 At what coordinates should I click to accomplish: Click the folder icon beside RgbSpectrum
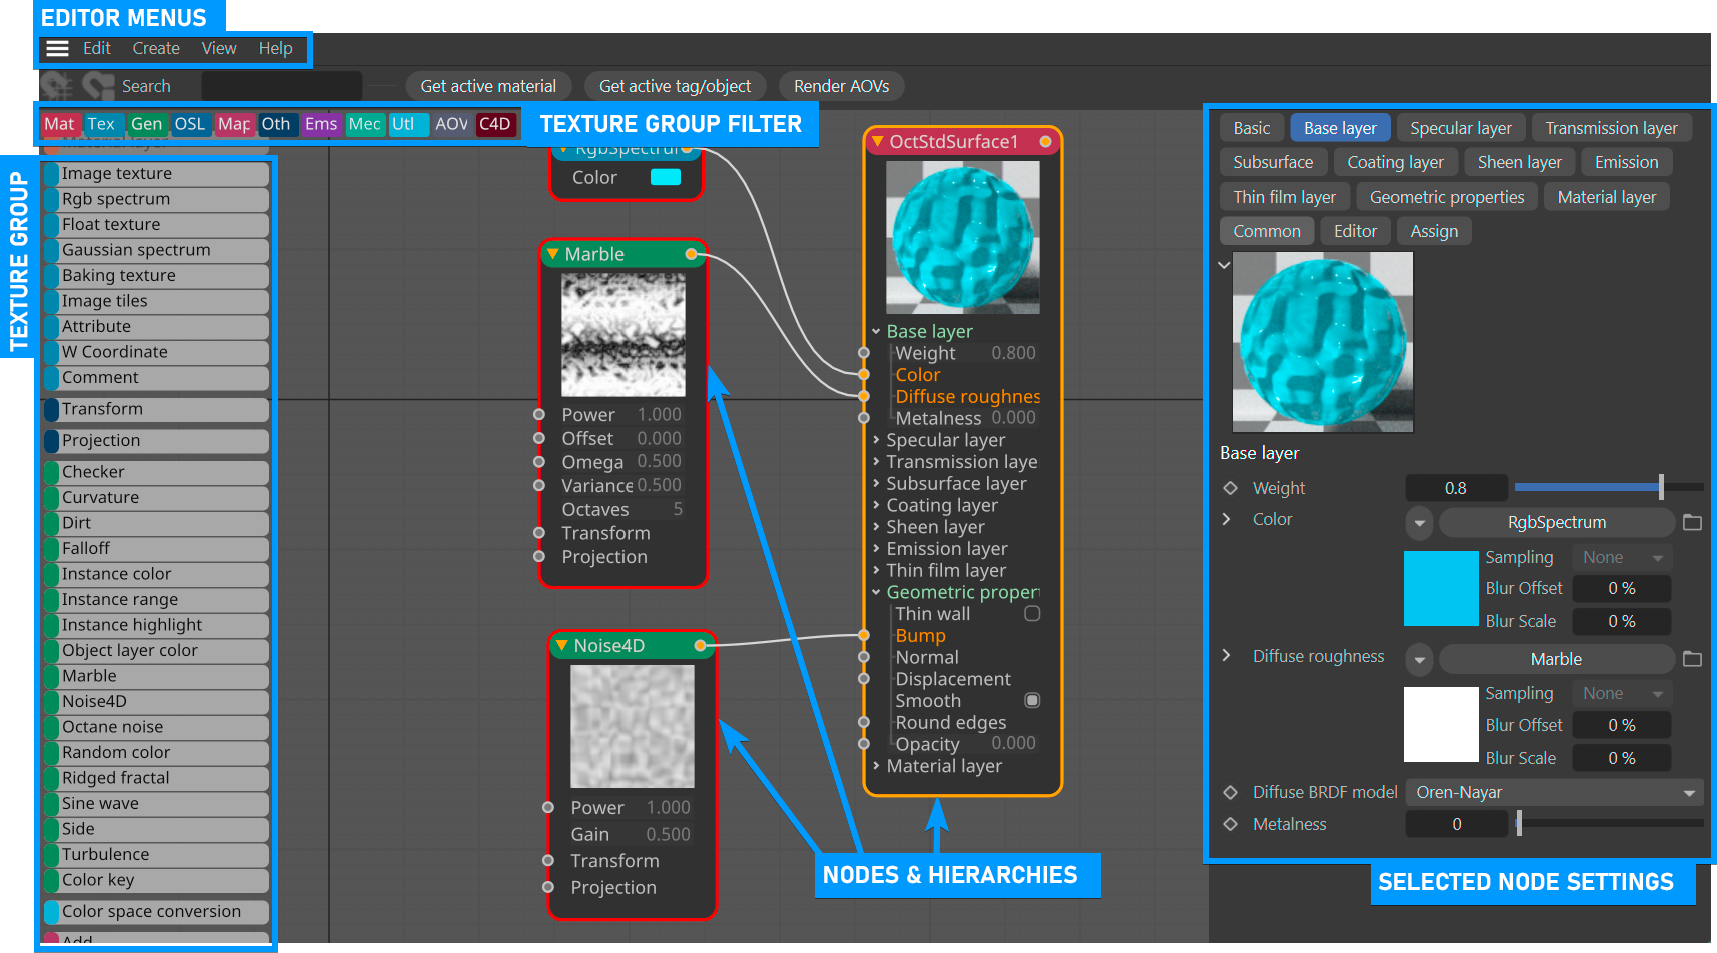(1692, 522)
